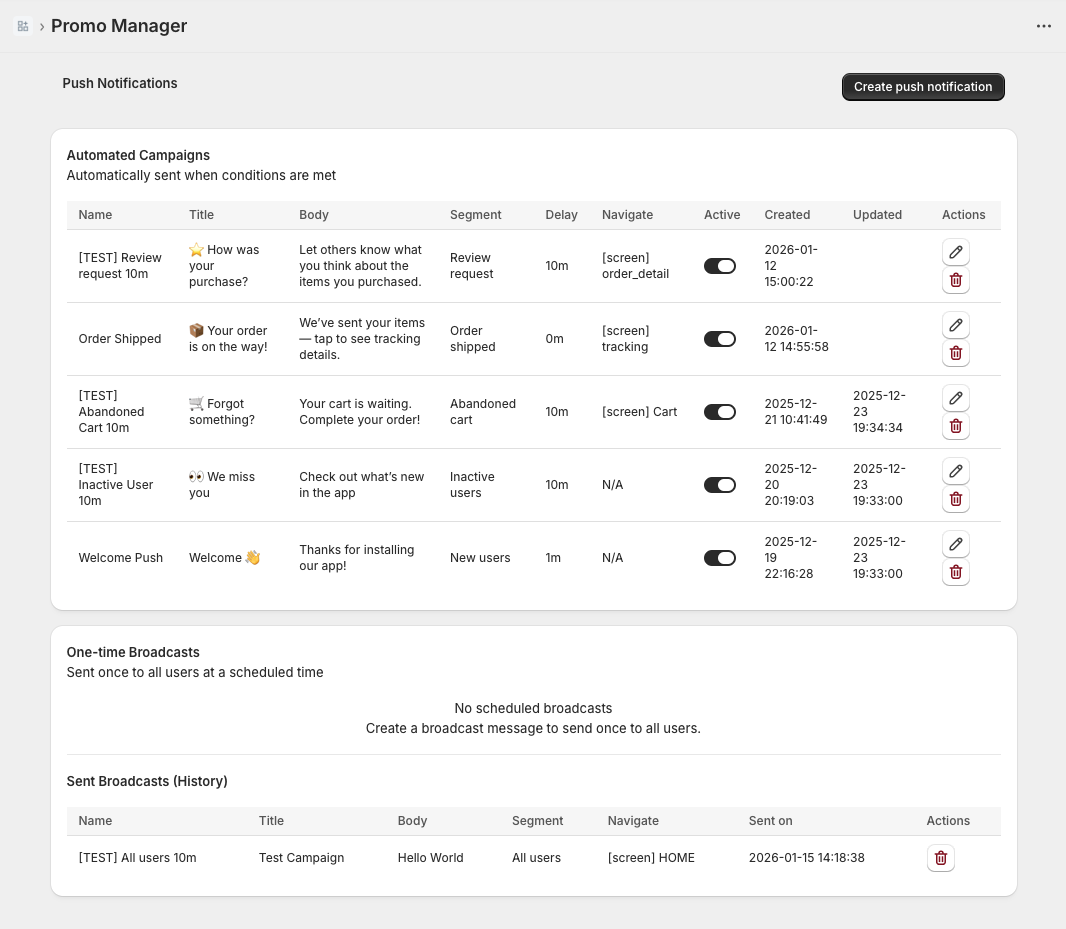
Task: Delete the Inactive User 10m campaign
Action: [955, 499]
